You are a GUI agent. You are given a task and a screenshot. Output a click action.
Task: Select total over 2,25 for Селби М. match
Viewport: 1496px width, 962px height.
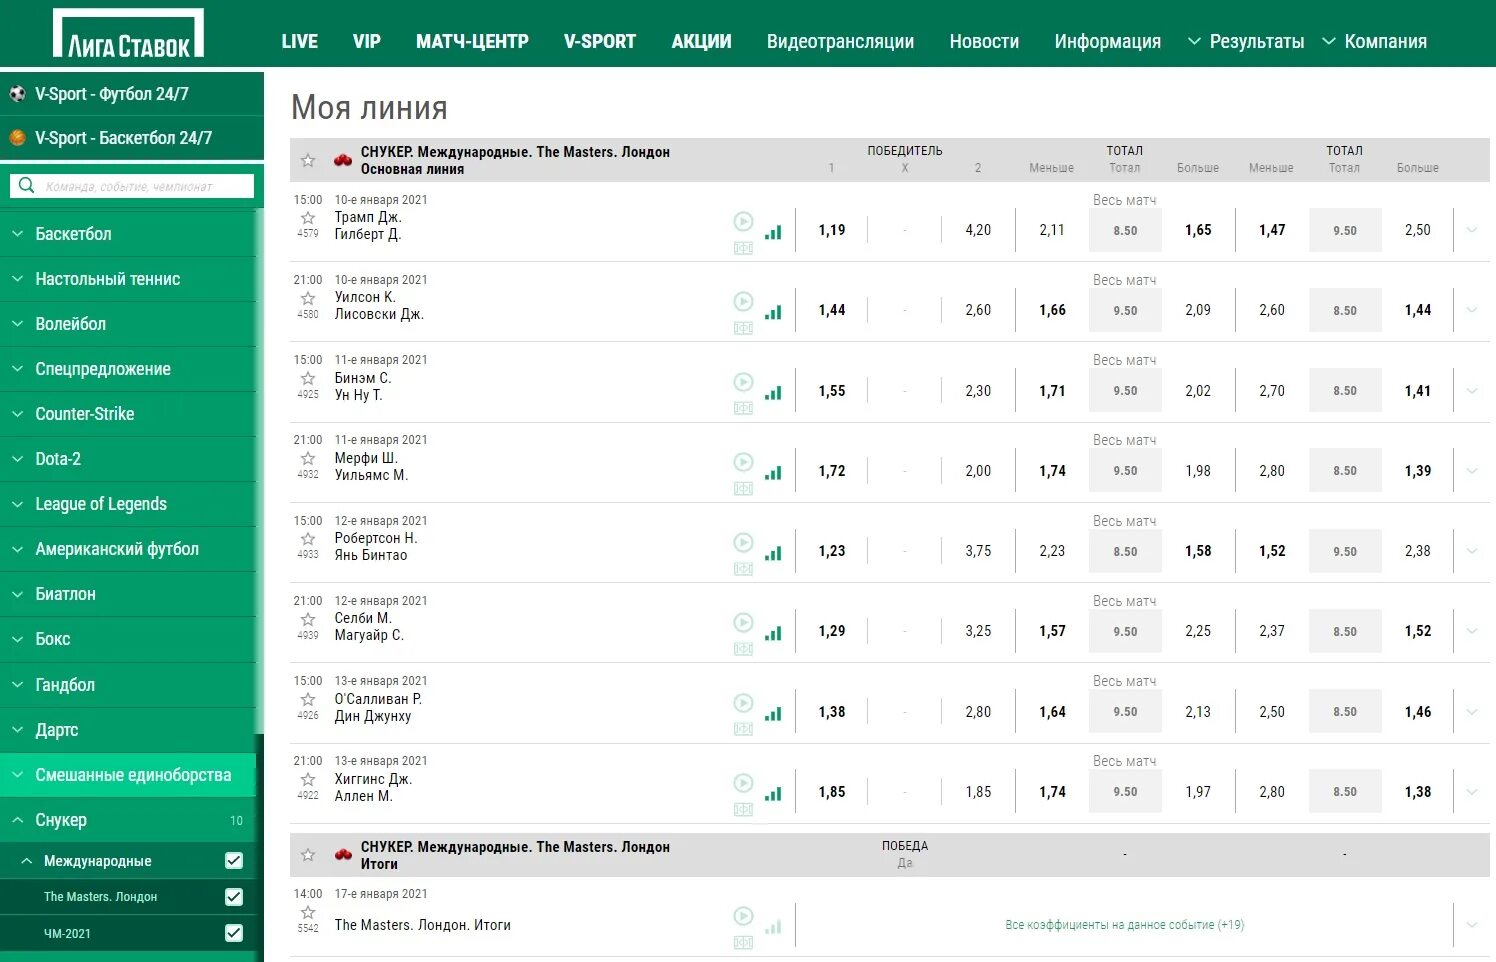coord(1198,631)
